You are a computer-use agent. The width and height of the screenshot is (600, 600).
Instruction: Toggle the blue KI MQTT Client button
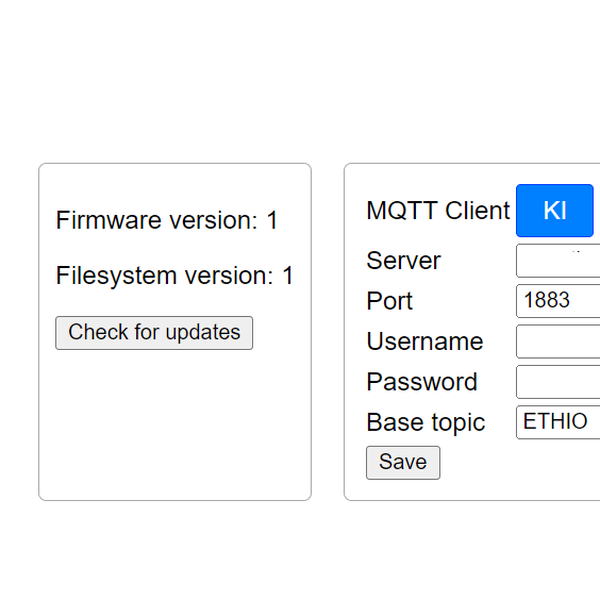[x=555, y=210]
